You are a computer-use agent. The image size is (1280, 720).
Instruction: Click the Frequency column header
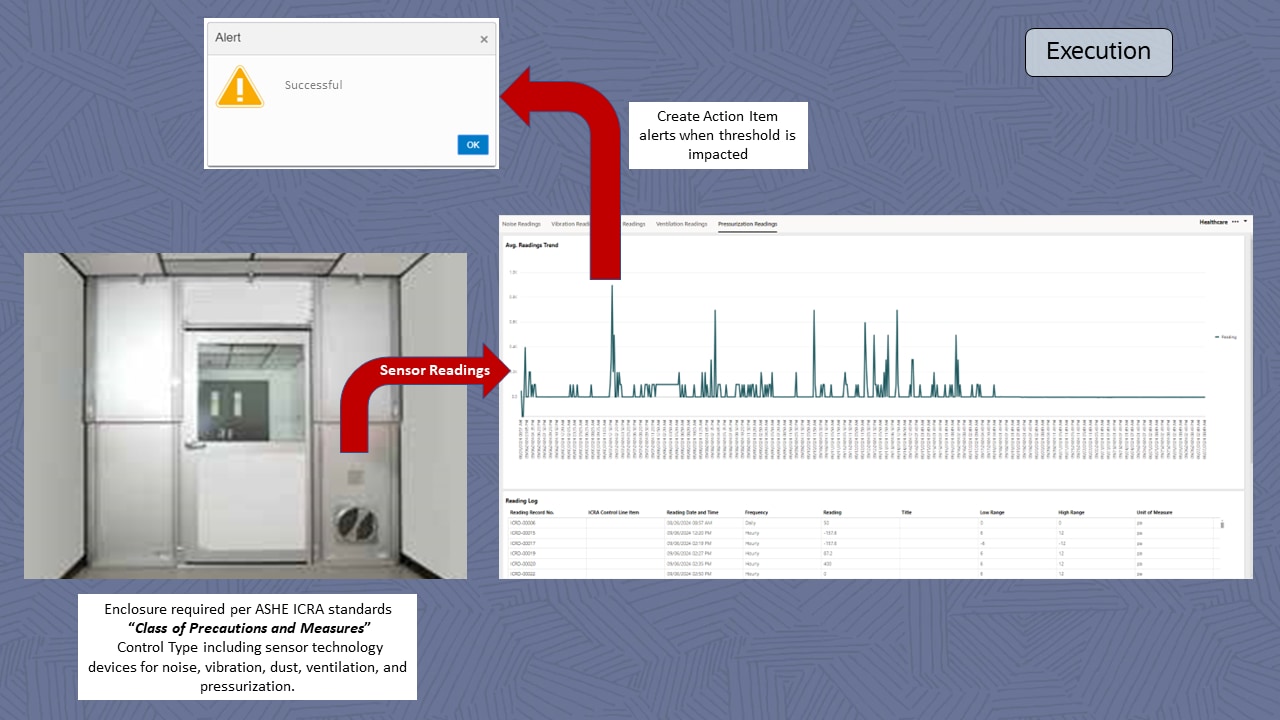(757, 512)
